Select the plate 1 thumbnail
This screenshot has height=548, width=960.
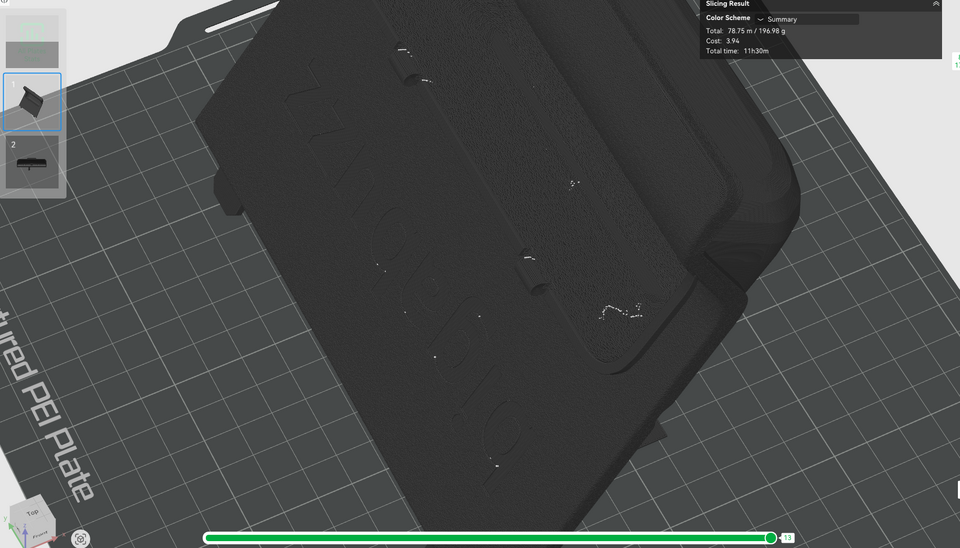(33, 102)
